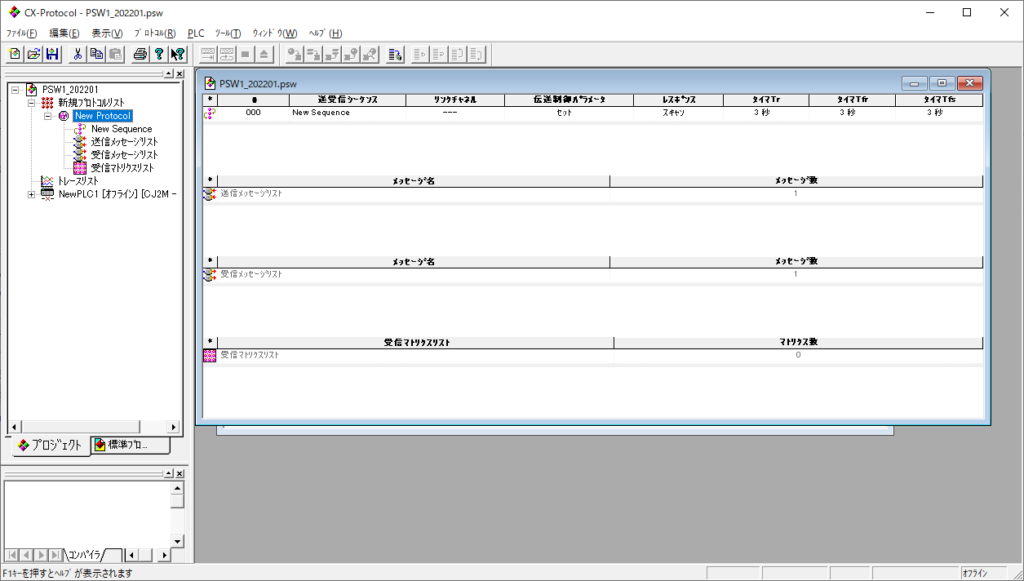Open the ツール(T) menu
This screenshot has height=581, width=1024.
click(228, 33)
